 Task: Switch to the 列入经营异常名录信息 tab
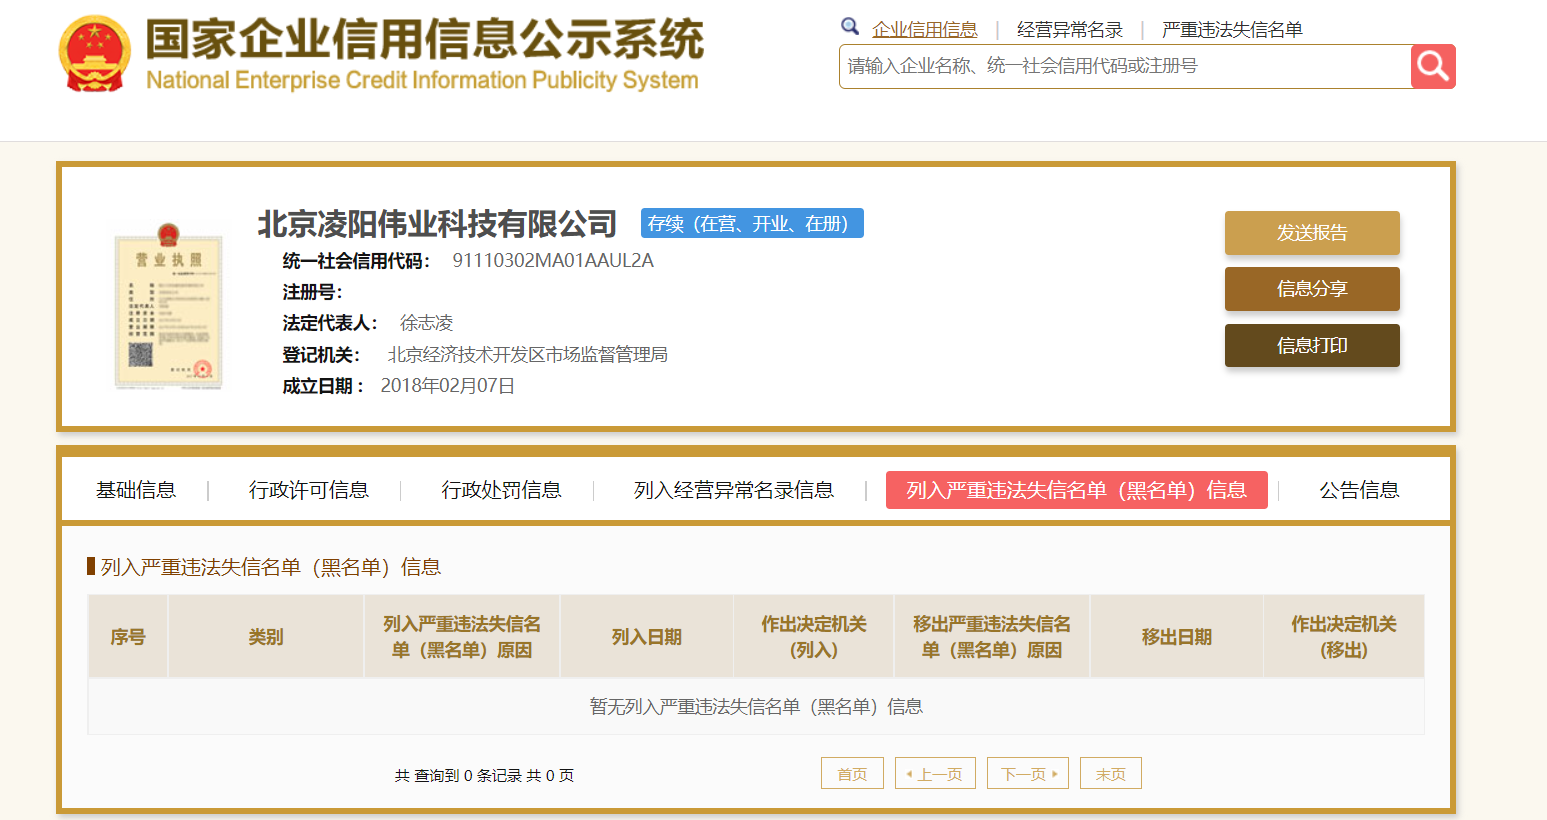(x=734, y=490)
